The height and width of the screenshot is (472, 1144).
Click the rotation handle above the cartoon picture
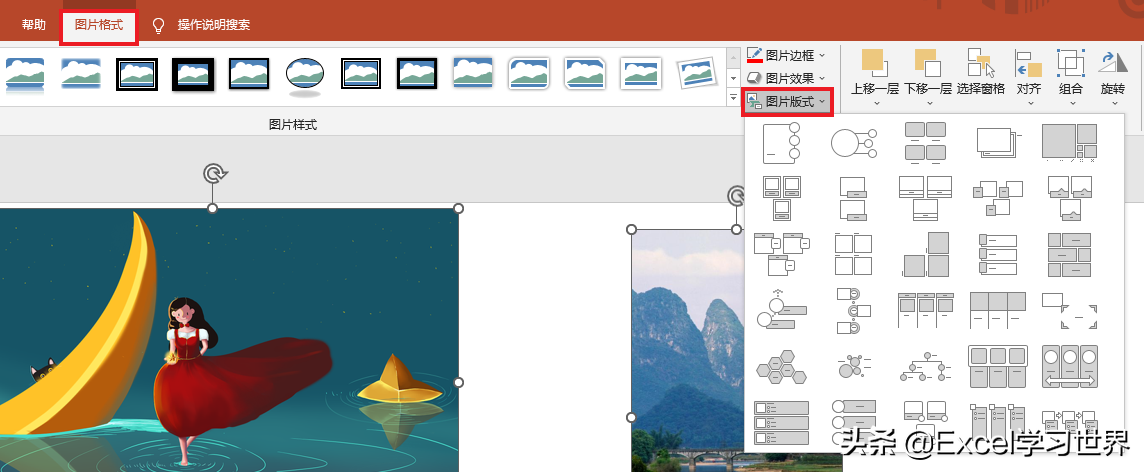[x=213, y=174]
